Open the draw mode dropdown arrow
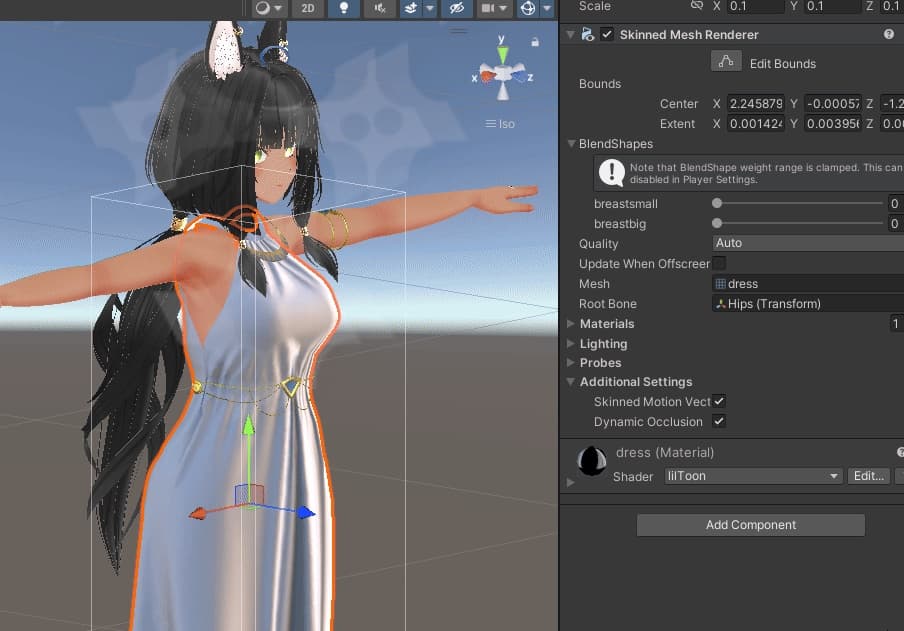 (278, 8)
